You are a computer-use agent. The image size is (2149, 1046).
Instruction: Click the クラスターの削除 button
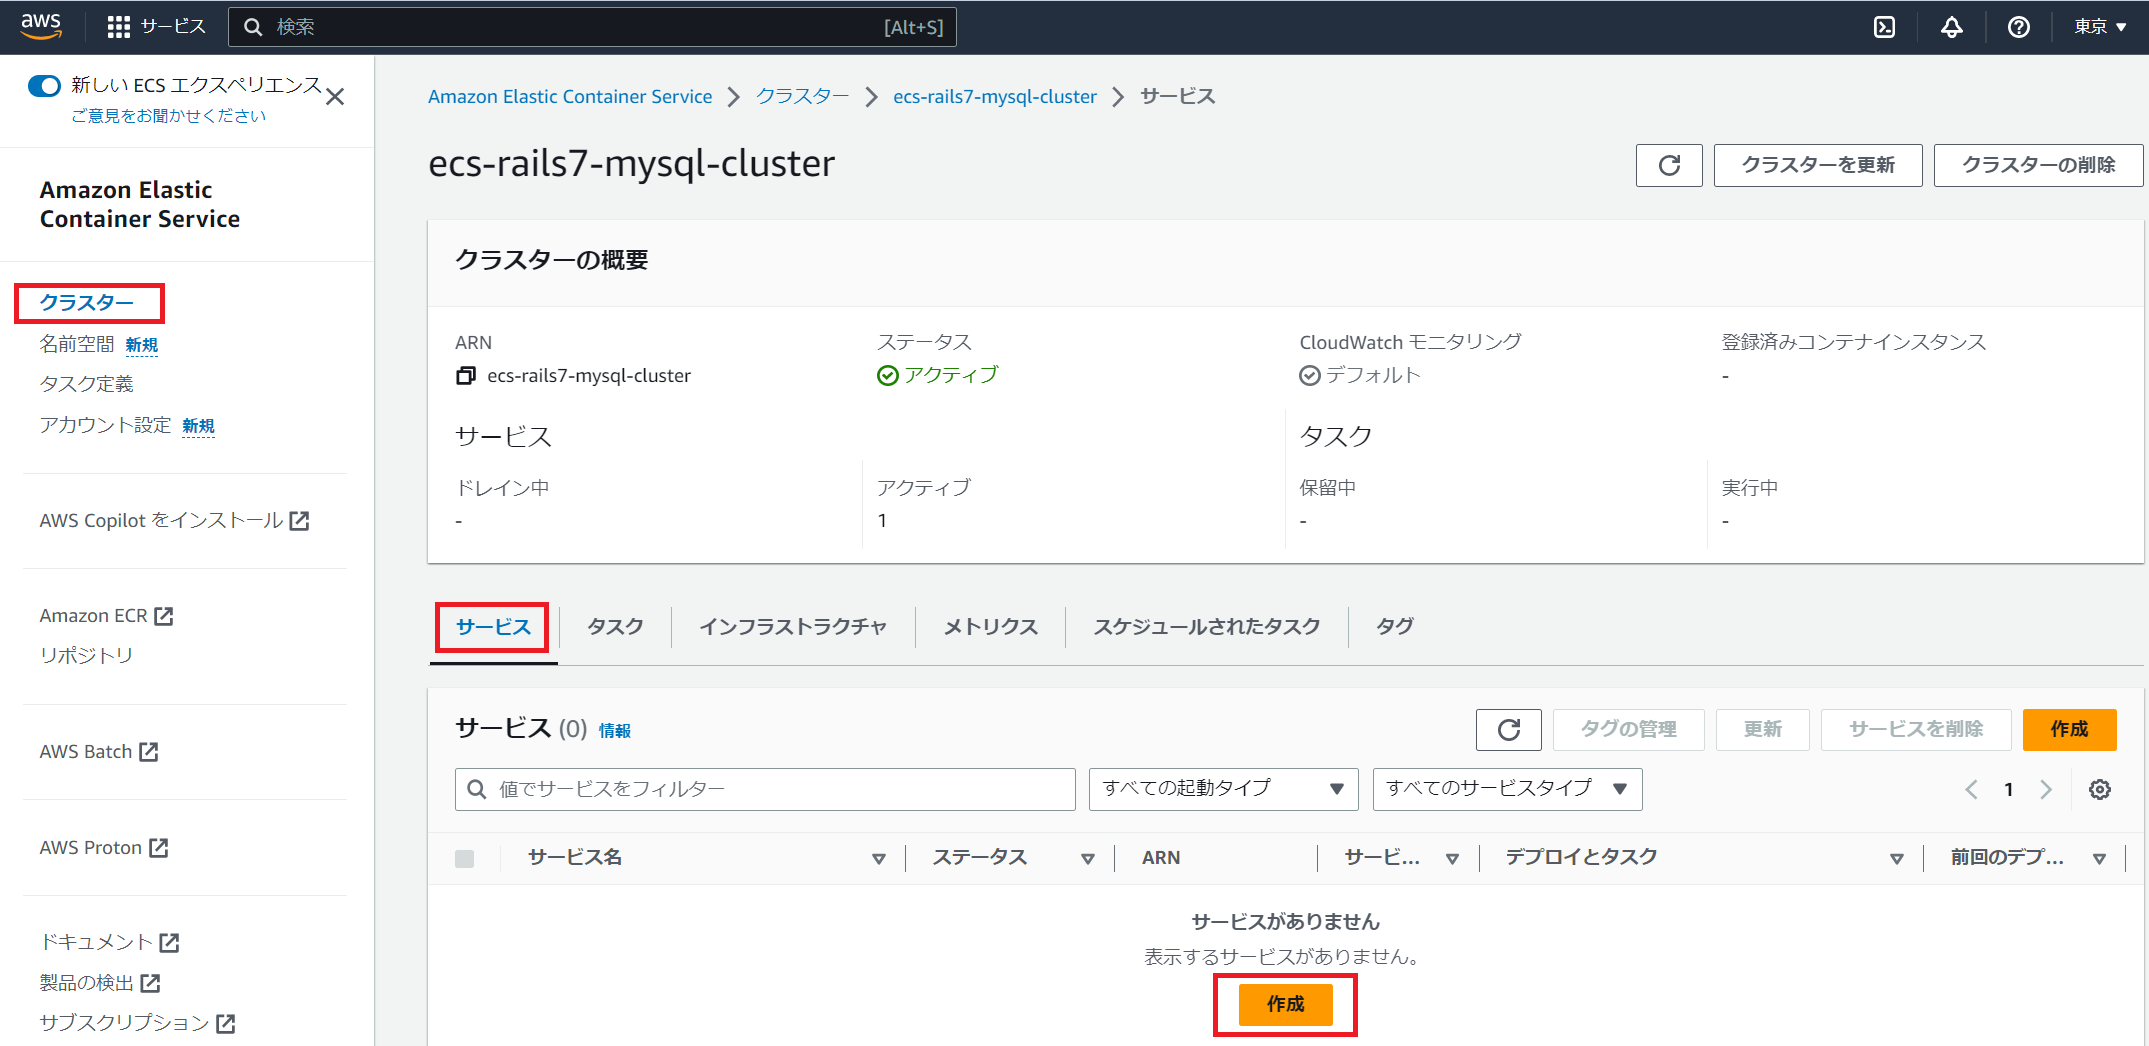(2038, 165)
